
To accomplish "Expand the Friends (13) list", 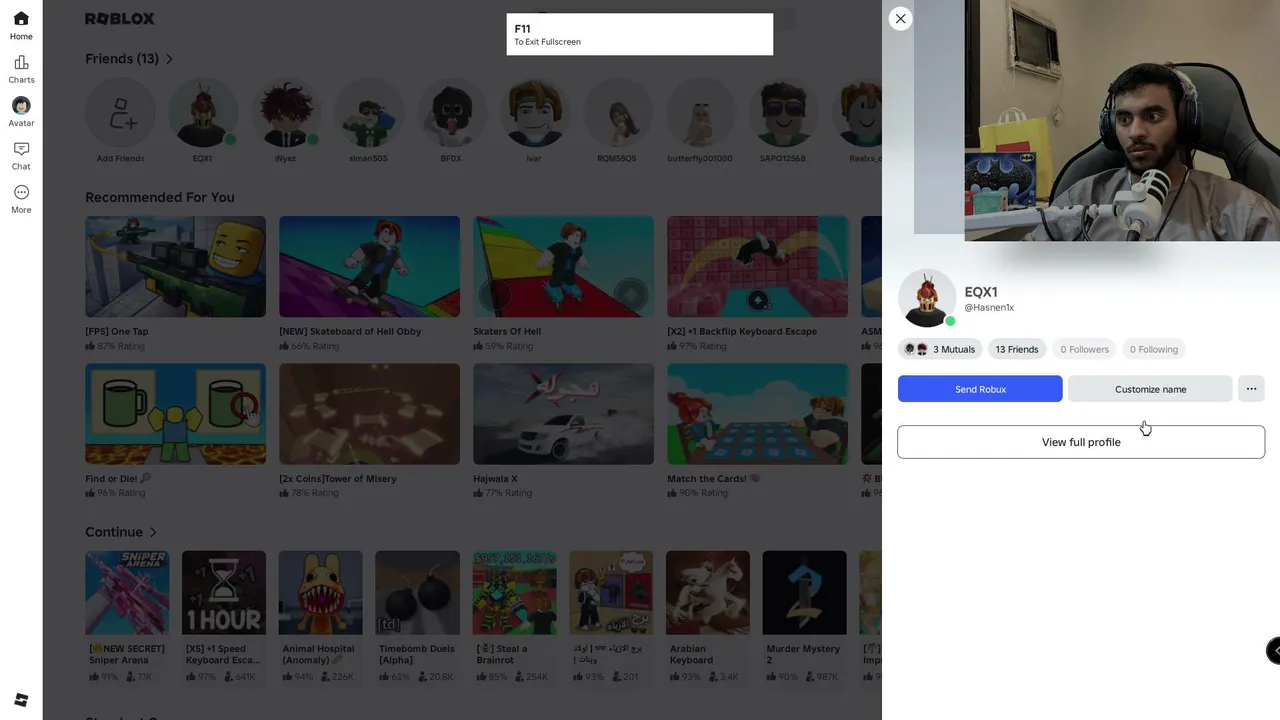I will (129, 59).
